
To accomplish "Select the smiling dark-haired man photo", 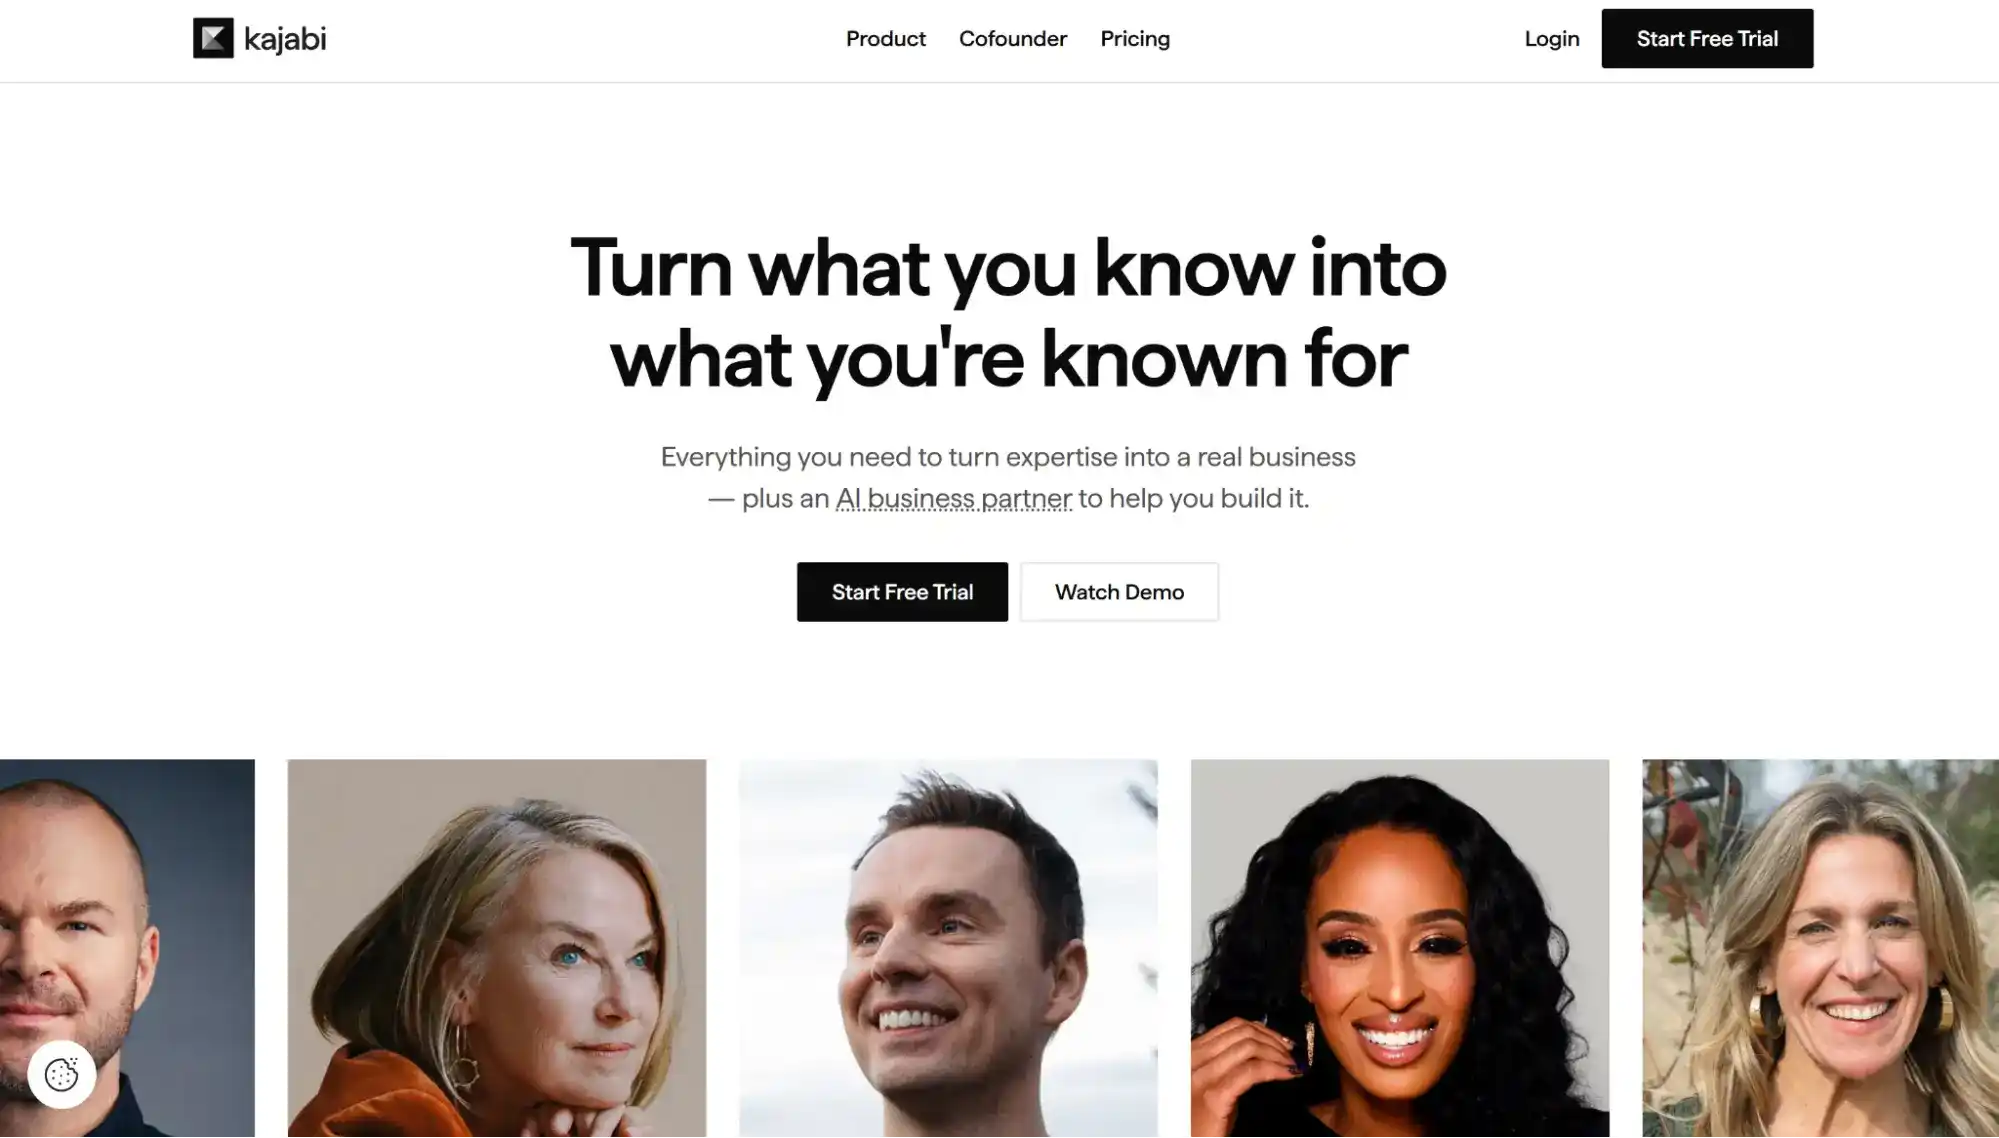I will pyautogui.click(x=948, y=948).
